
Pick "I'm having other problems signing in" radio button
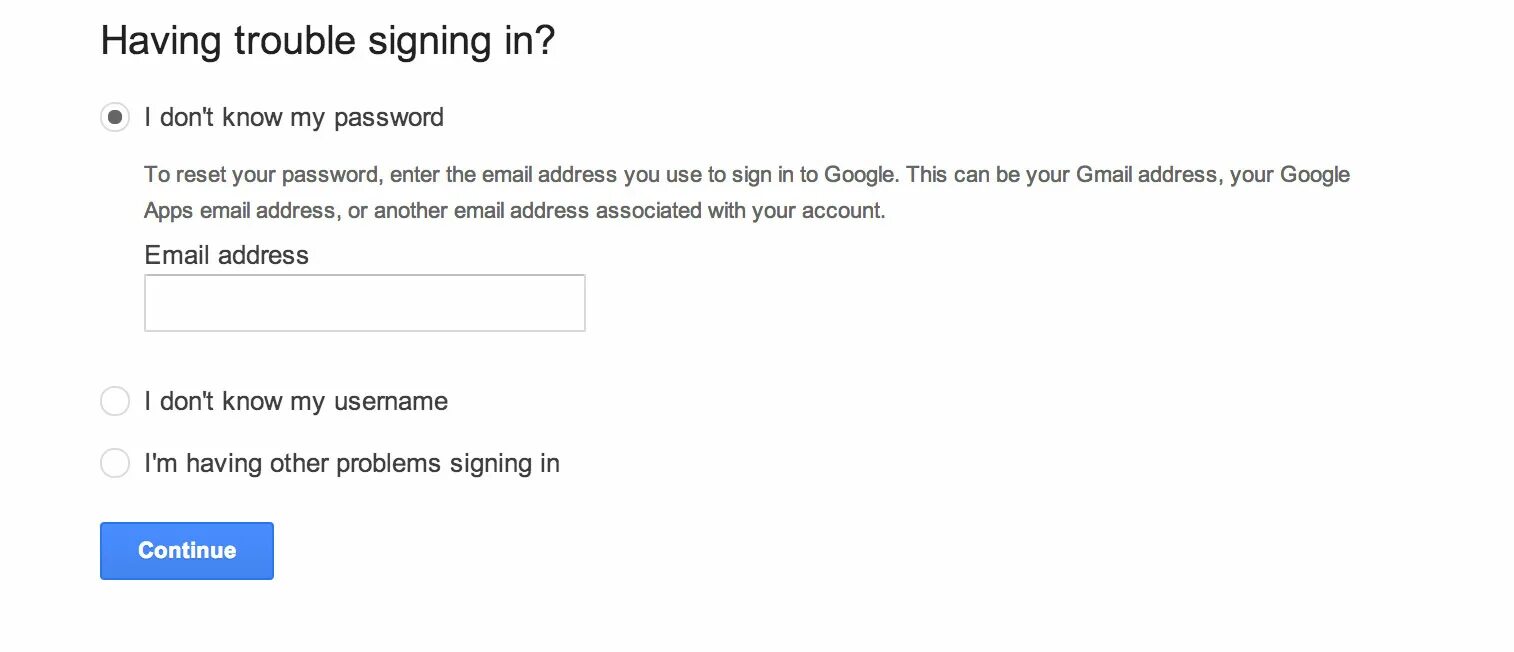click(116, 464)
